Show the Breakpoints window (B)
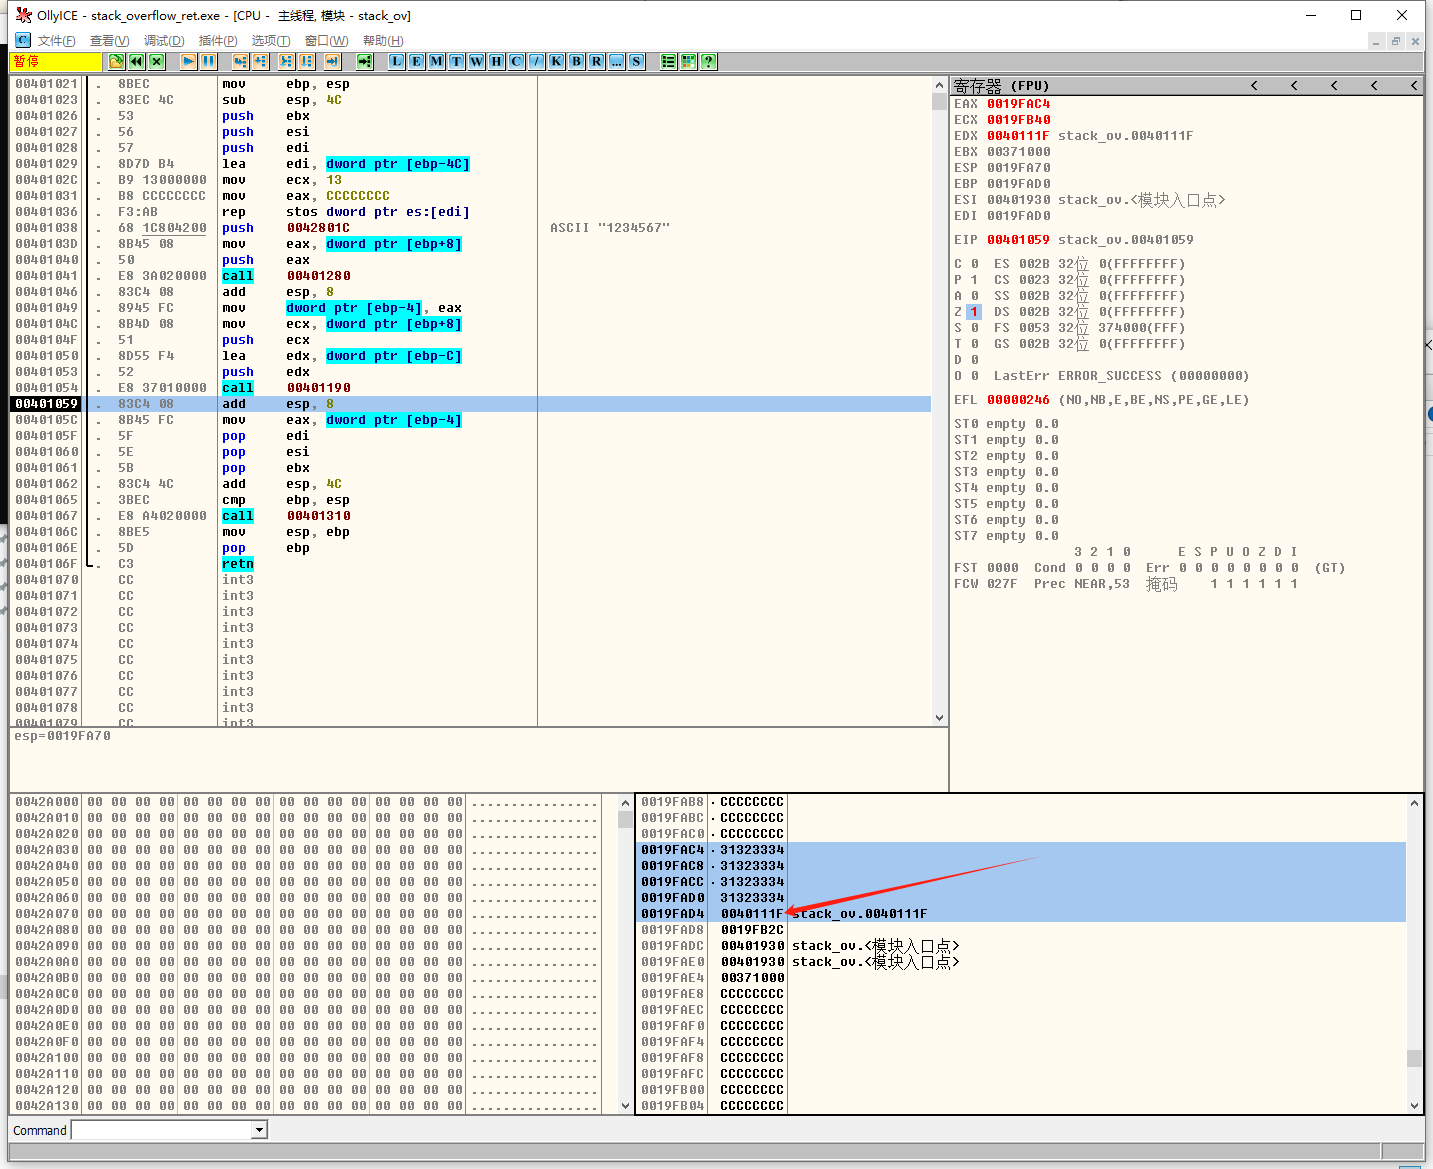 click(576, 62)
